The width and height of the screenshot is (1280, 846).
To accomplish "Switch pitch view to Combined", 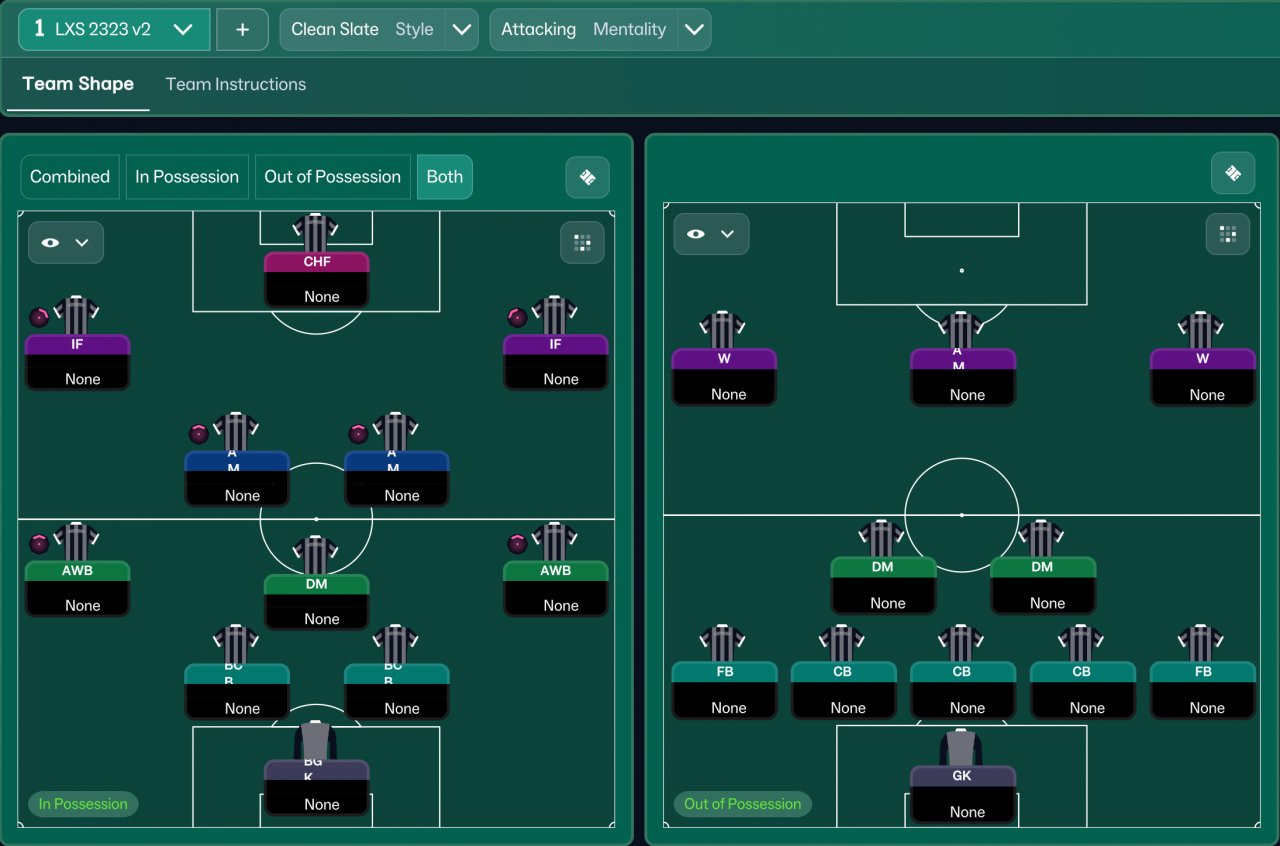I will (70, 177).
